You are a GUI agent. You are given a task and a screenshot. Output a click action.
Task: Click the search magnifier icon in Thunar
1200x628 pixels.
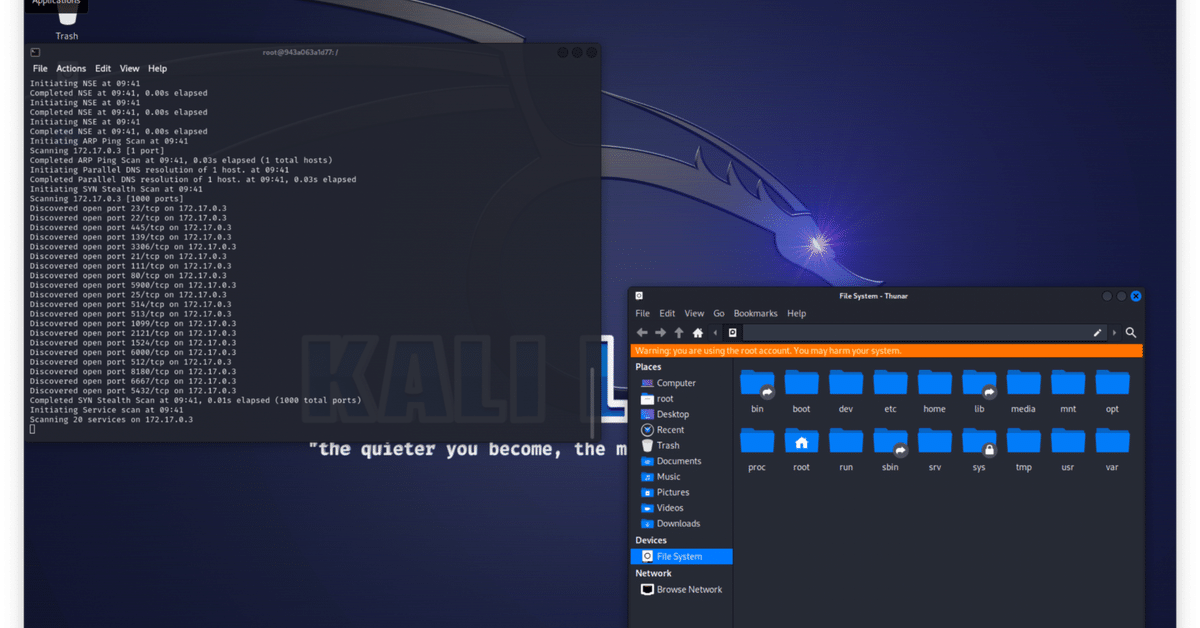[x=1129, y=332]
